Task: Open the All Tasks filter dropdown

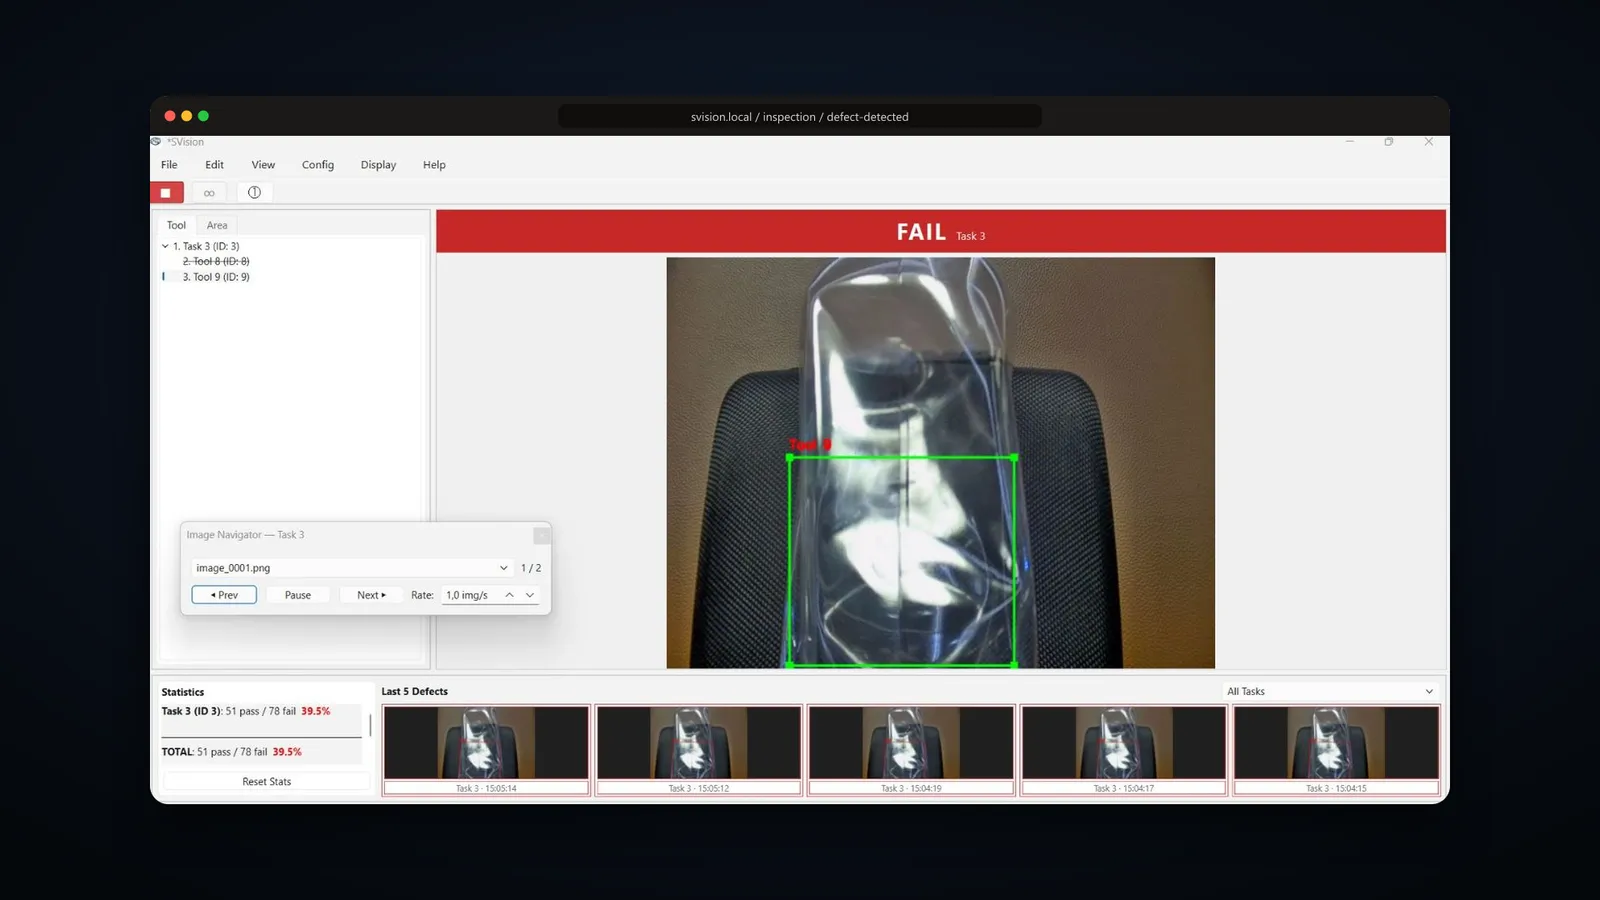Action: coord(1330,691)
